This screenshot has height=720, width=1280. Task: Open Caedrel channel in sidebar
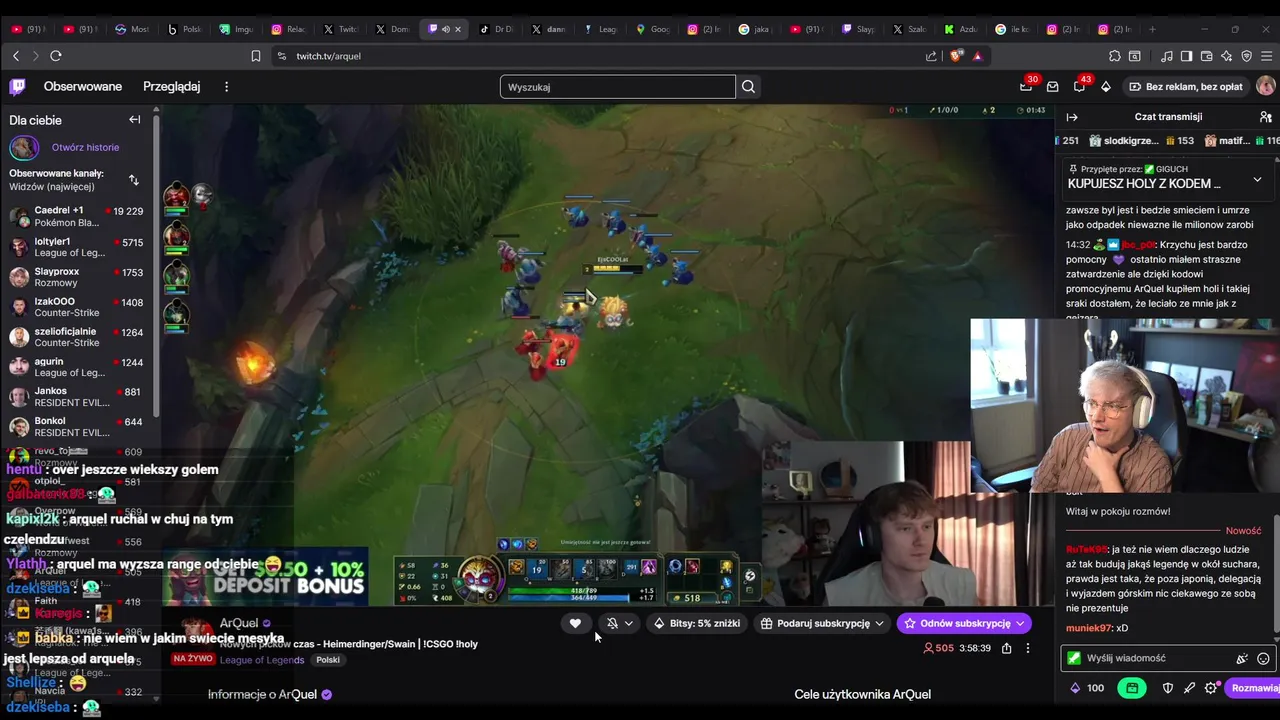click(x=77, y=217)
